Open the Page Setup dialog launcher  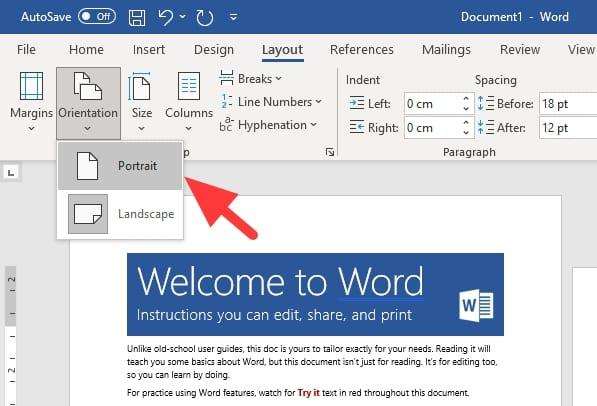coord(330,152)
